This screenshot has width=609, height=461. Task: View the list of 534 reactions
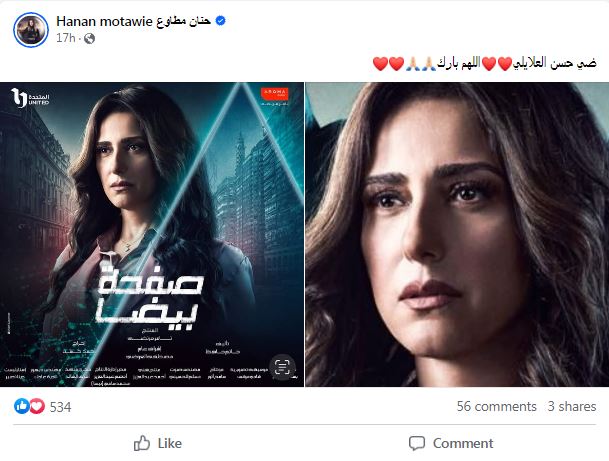[60, 407]
